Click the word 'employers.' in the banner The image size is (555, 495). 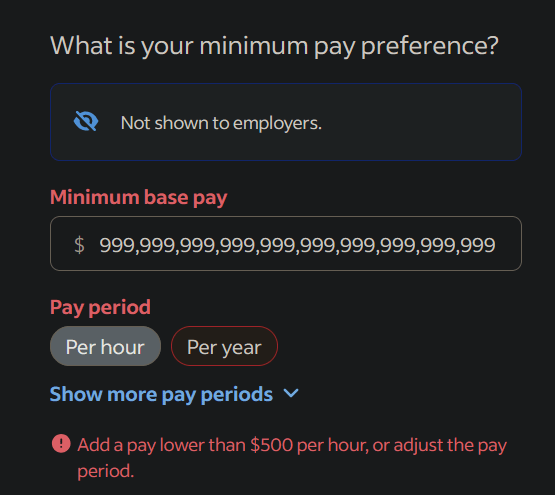[x=277, y=123]
